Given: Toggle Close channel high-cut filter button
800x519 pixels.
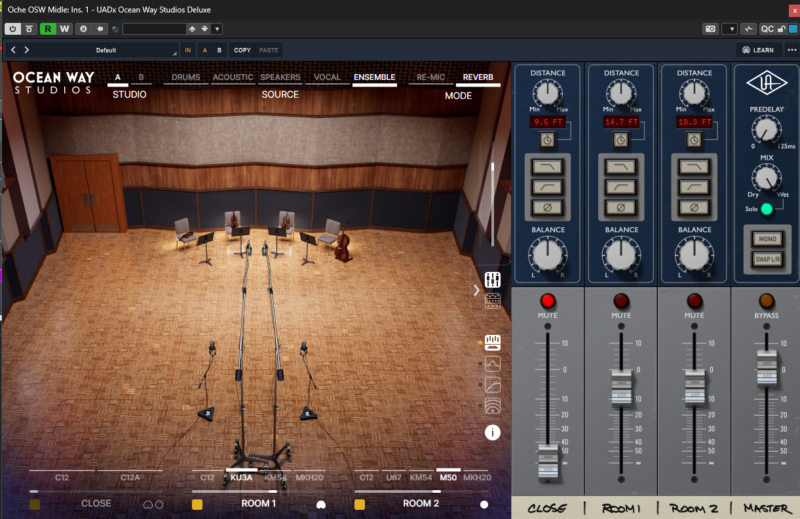Looking at the screenshot, I should click(547, 167).
